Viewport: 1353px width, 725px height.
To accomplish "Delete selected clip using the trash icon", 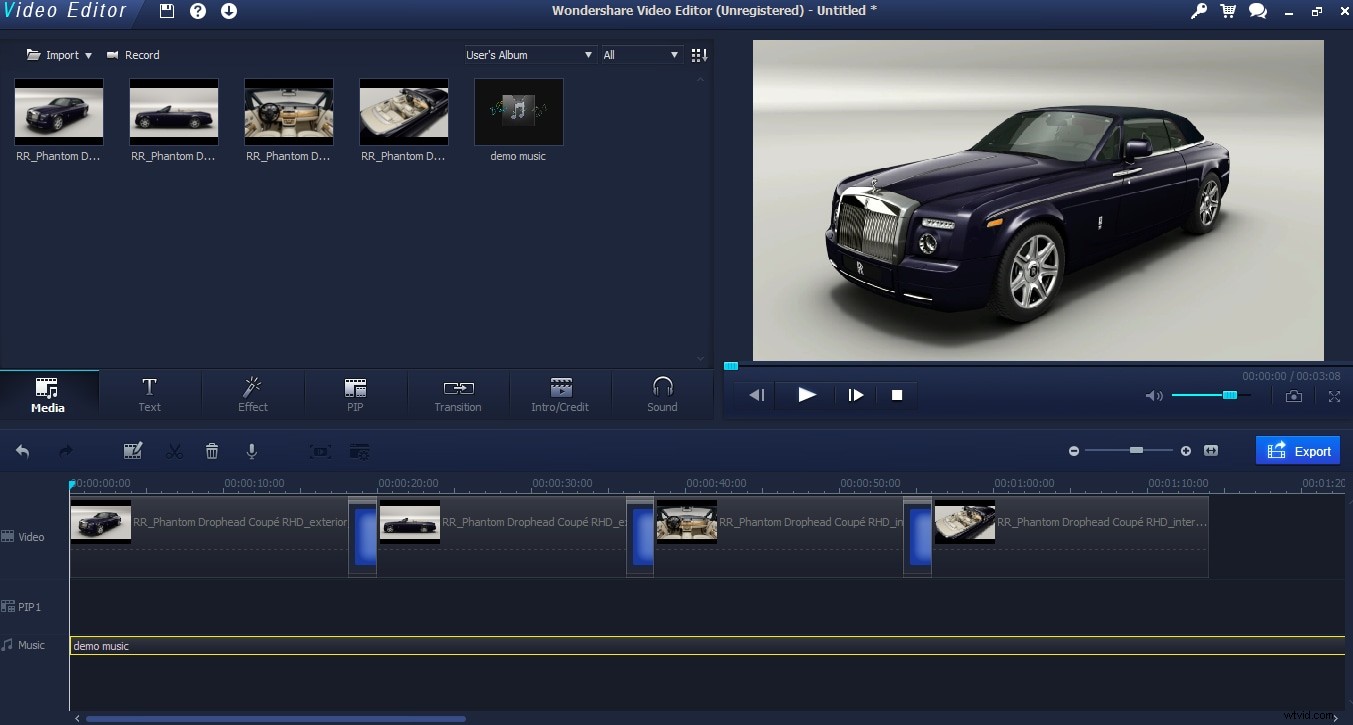I will pyautogui.click(x=212, y=450).
